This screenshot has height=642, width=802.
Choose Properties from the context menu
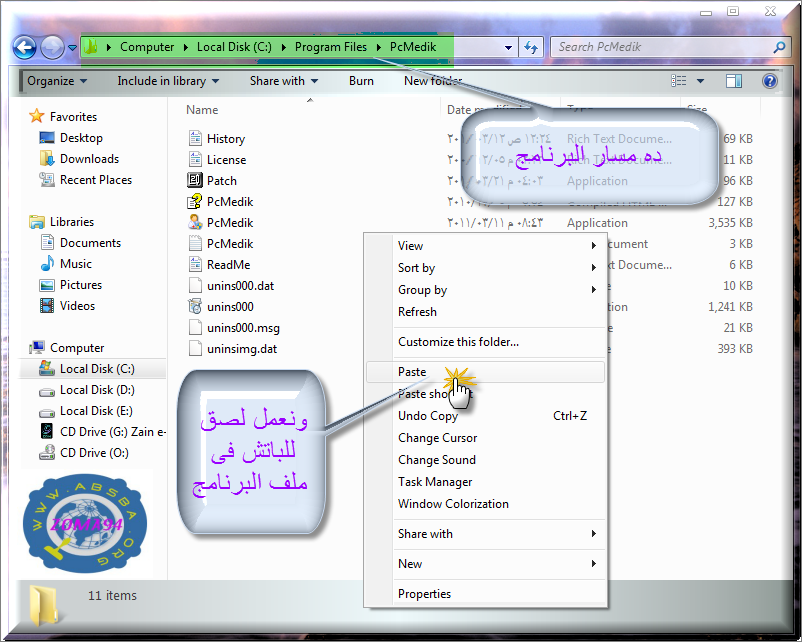click(485, 594)
